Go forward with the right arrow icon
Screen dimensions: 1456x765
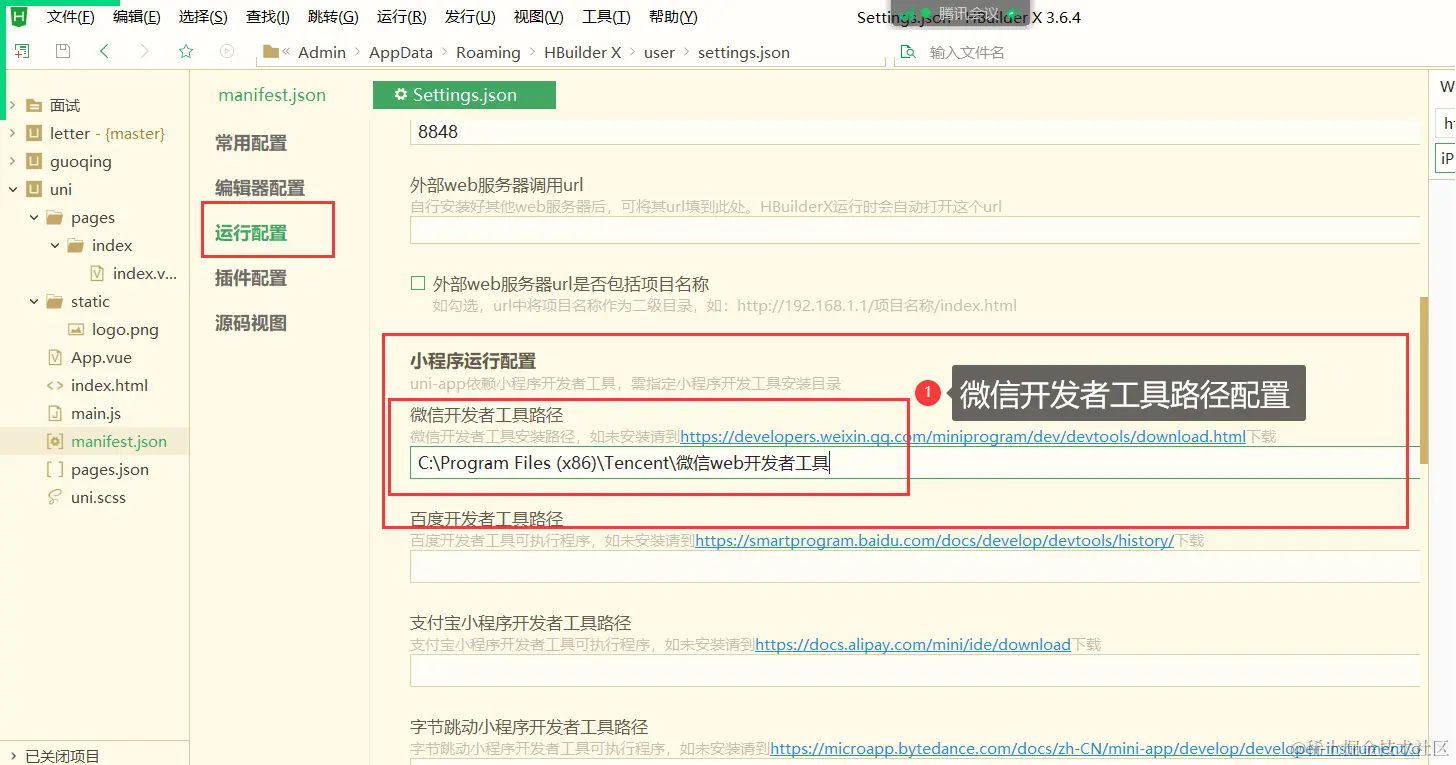click(x=145, y=51)
